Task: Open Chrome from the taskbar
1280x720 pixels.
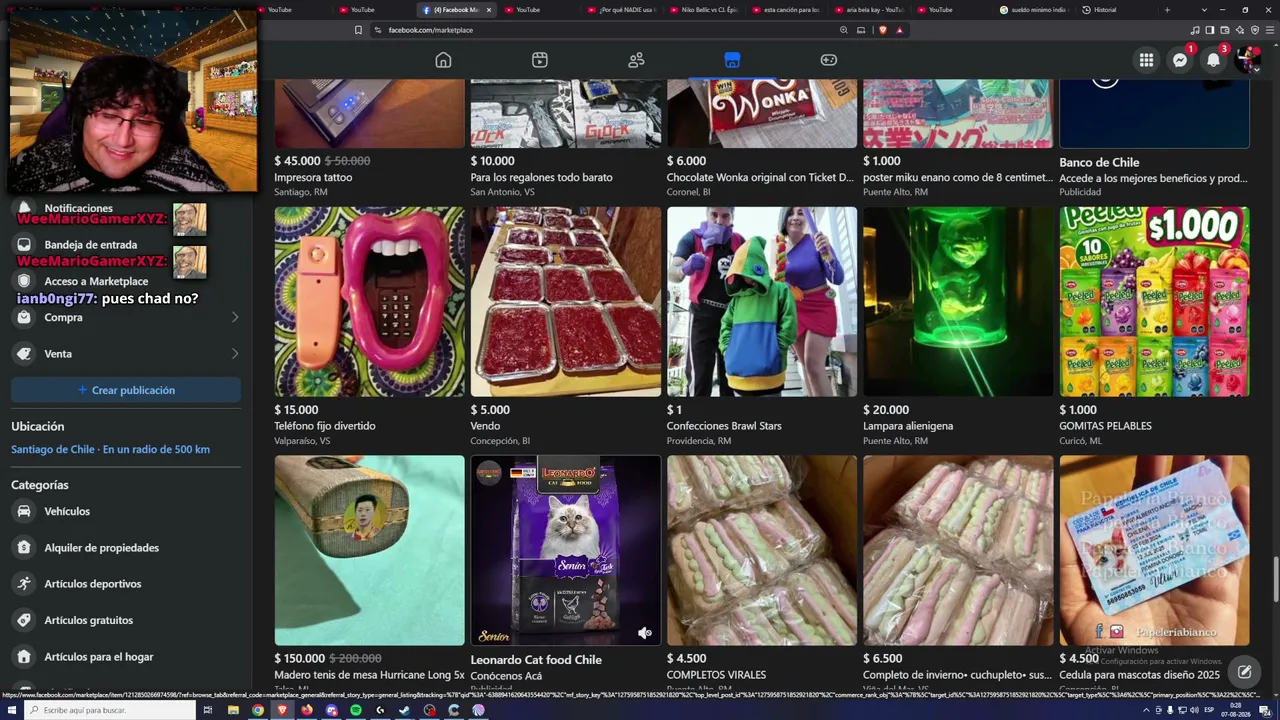Action: pos(258,710)
